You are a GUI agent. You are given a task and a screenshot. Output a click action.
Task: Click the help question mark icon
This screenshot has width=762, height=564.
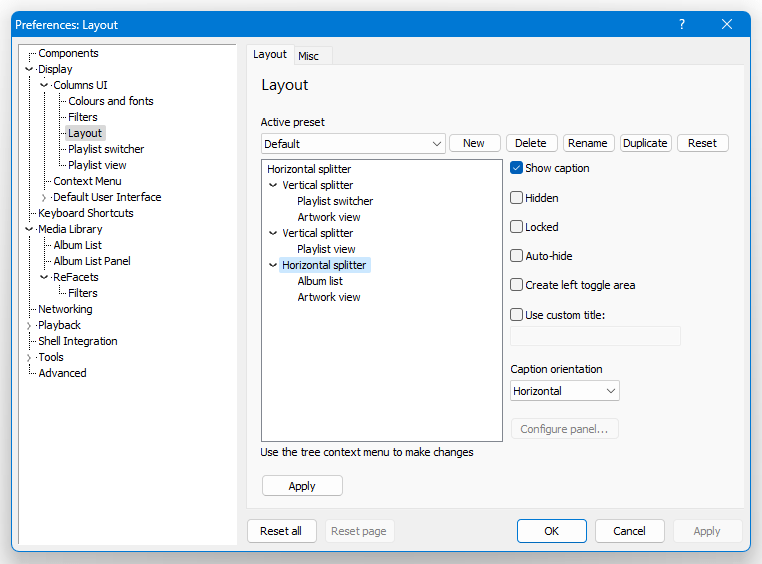(x=682, y=24)
